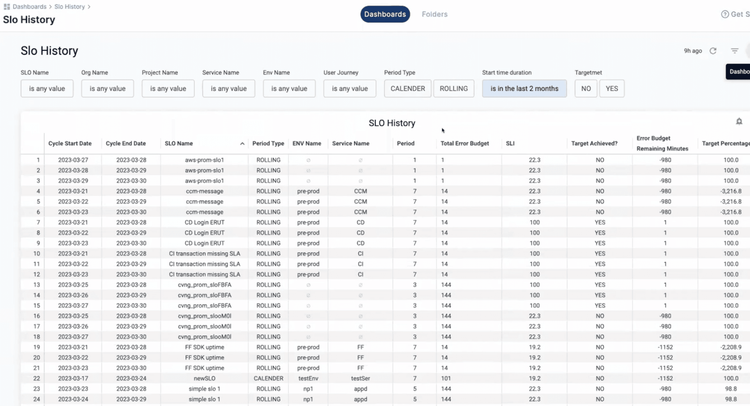
Task: Open the filter toggle icon
Action: 735,51
